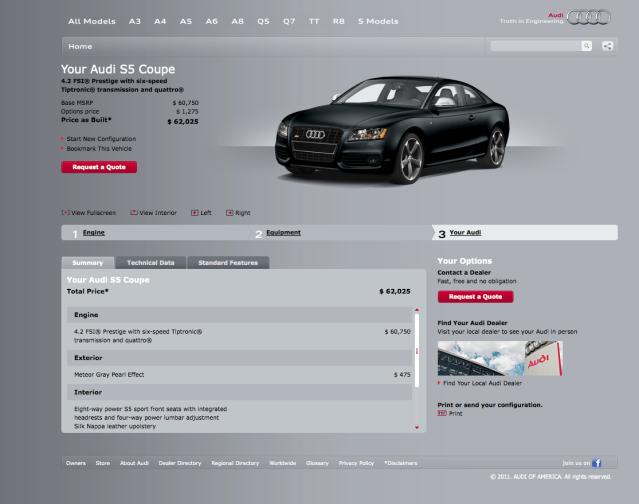Click the Engine section header
The image size is (639, 504).
pyautogui.click(x=240, y=315)
